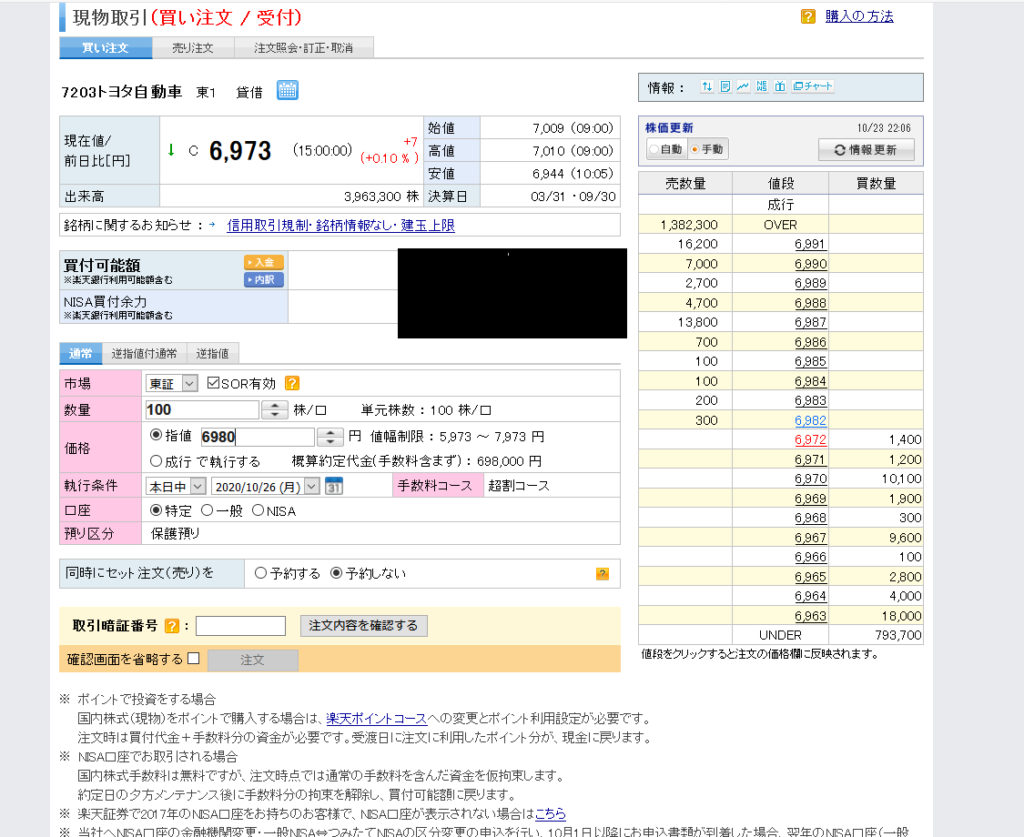Click price 6,967 in order book
This screenshot has width=1024, height=837.
tap(810, 538)
